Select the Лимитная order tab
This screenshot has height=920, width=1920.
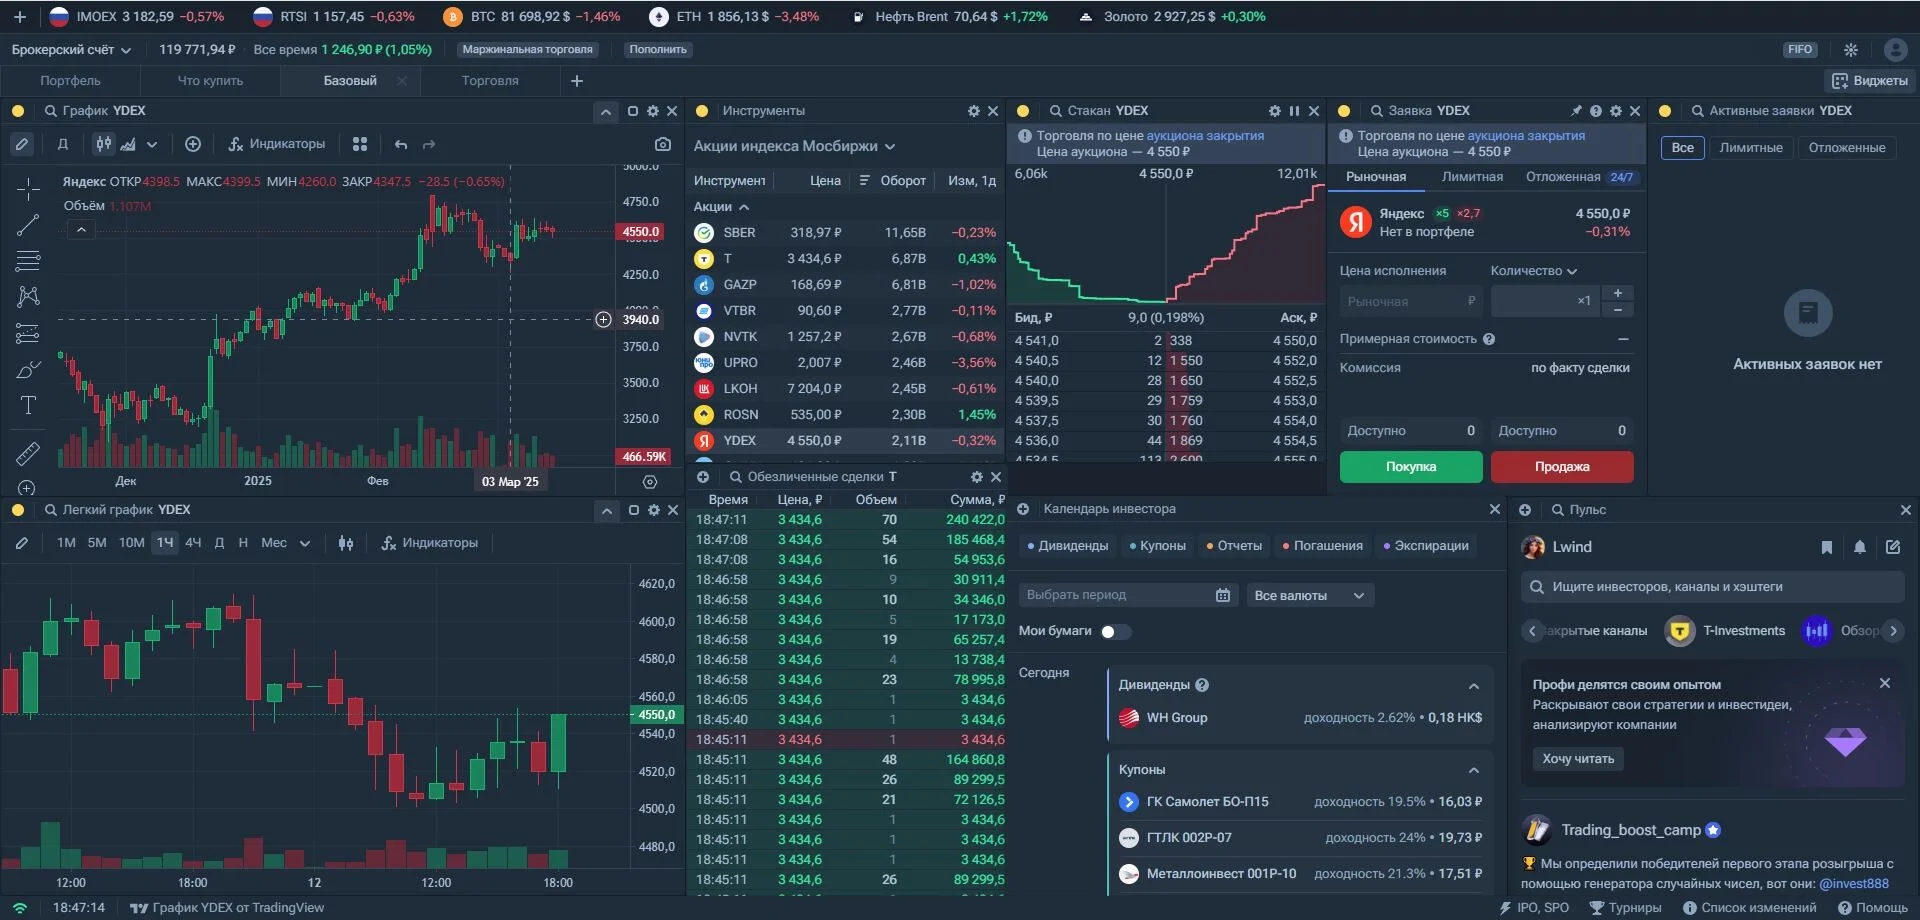(x=1472, y=177)
